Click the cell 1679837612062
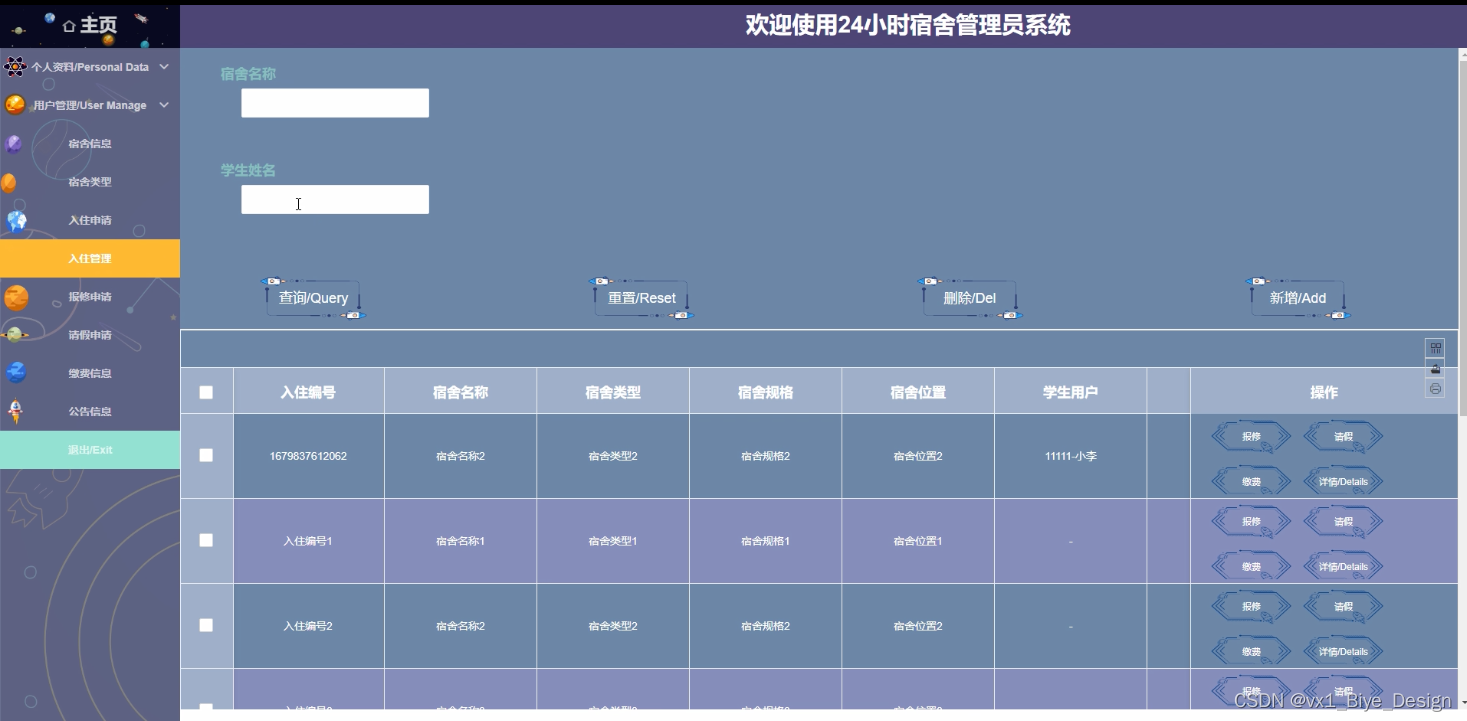1467x721 pixels. [x=308, y=456]
